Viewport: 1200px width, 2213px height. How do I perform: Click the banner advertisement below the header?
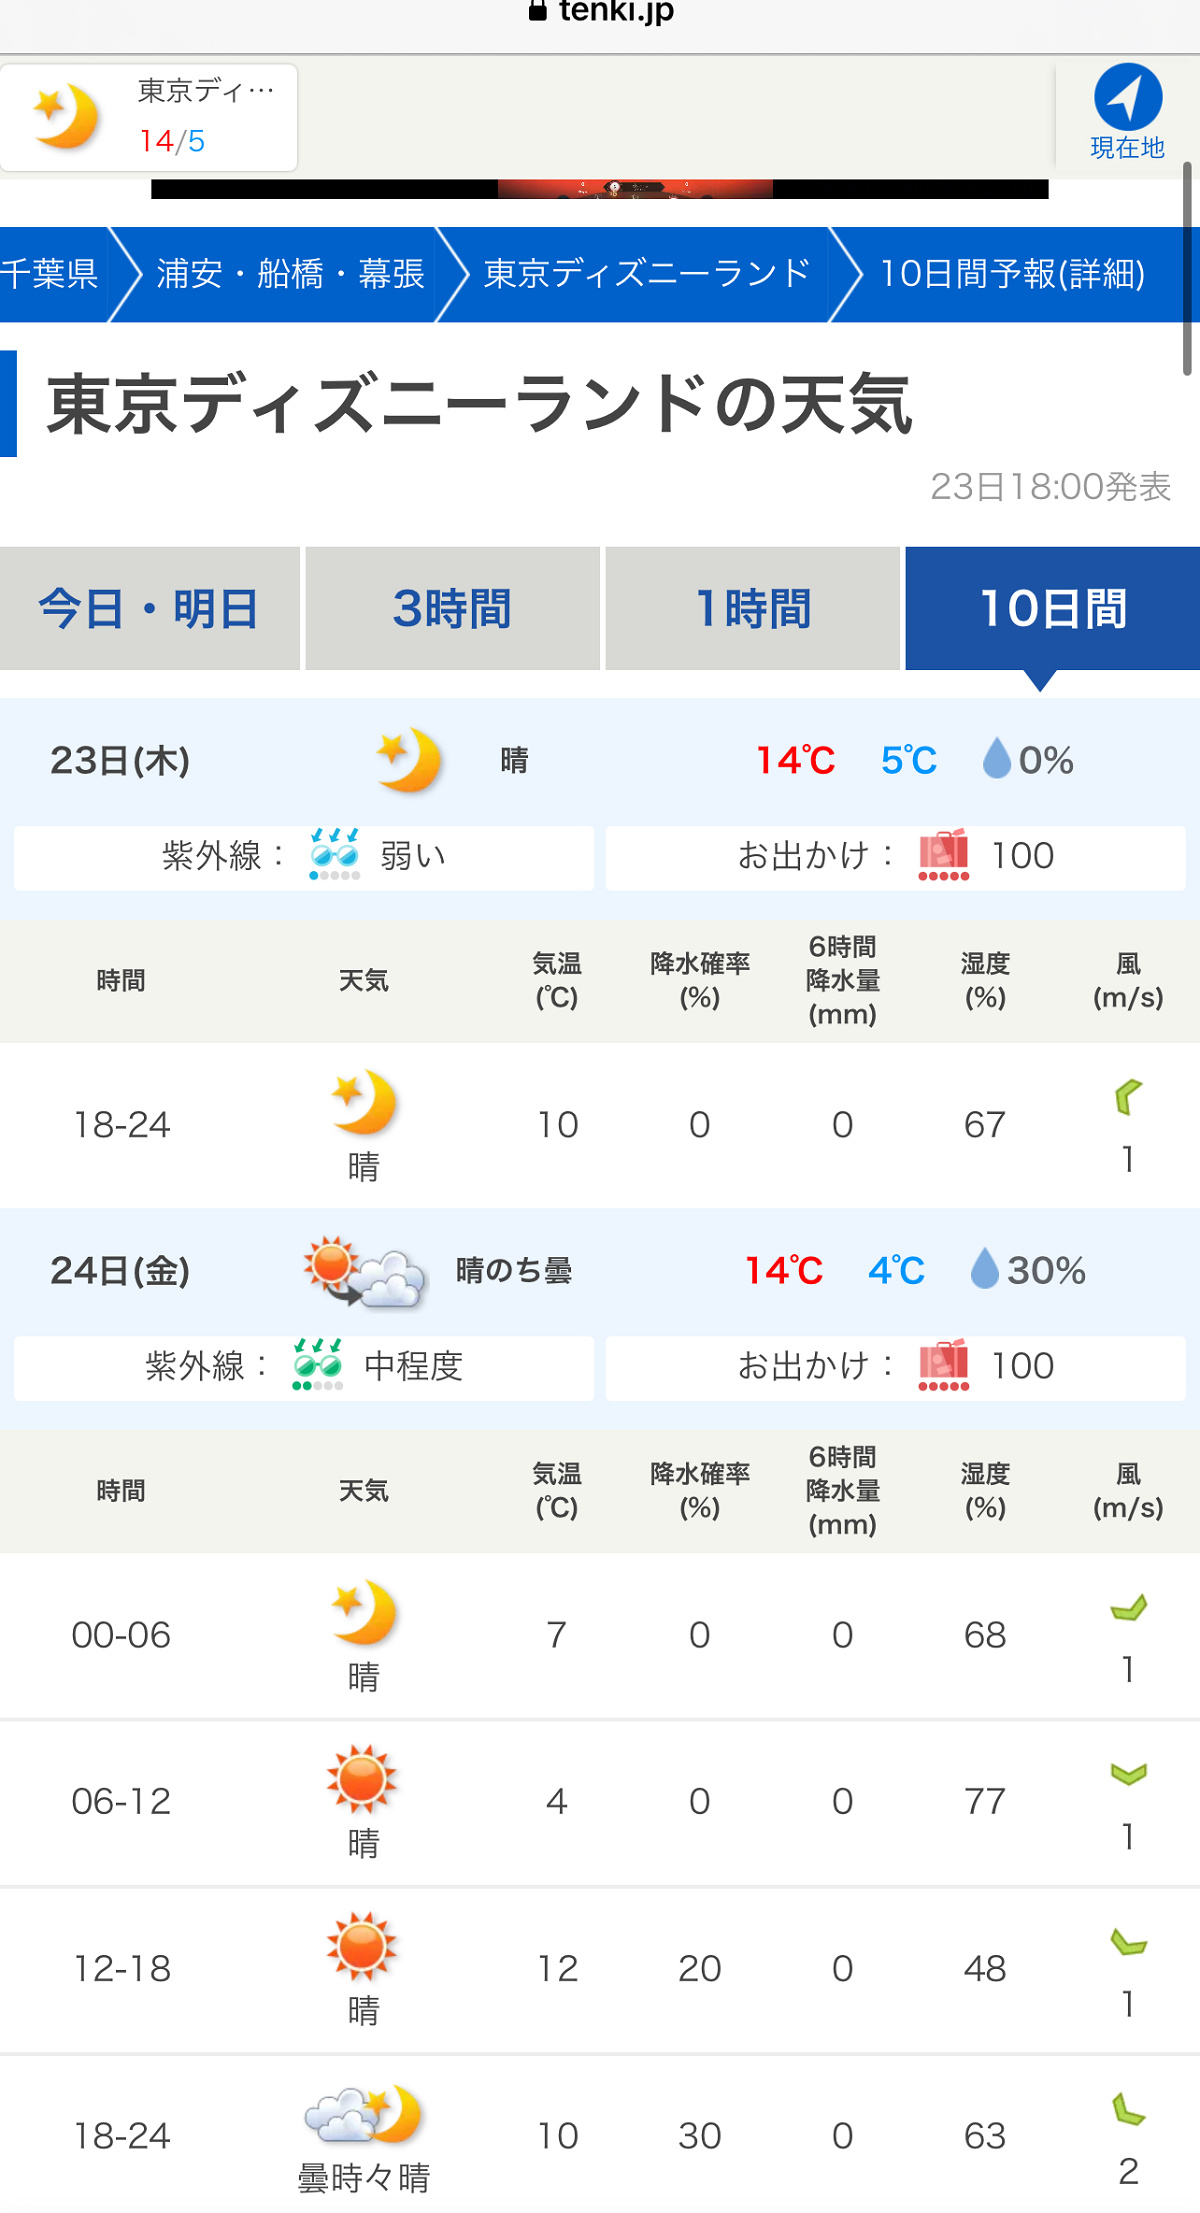click(x=600, y=189)
